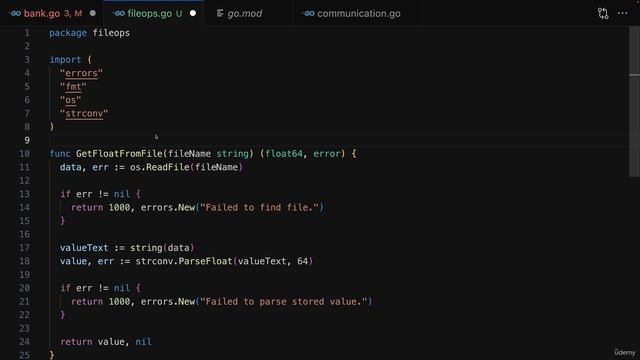
Task: Click the Go icon on communication.go tab
Action: (309, 13)
